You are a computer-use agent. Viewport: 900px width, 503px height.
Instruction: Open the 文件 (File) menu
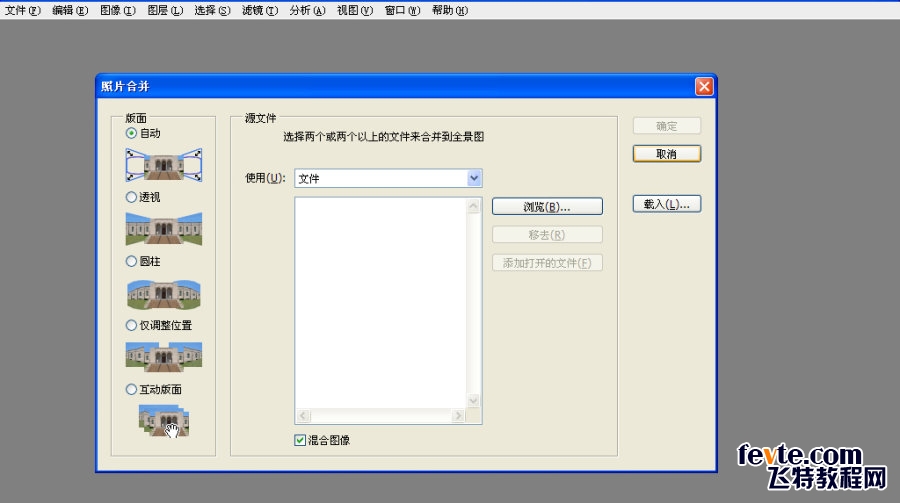[22, 10]
